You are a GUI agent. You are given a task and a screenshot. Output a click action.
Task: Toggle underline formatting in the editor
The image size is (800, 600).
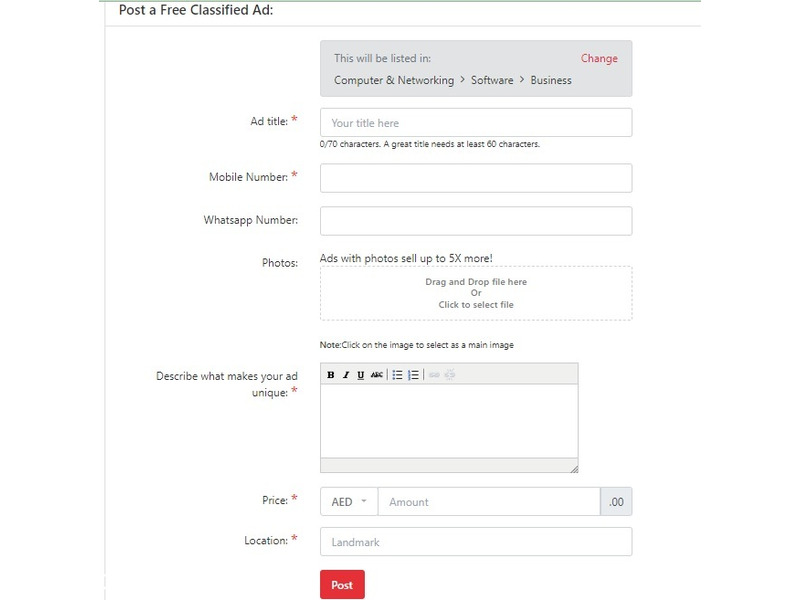click(x=361, y=375)
